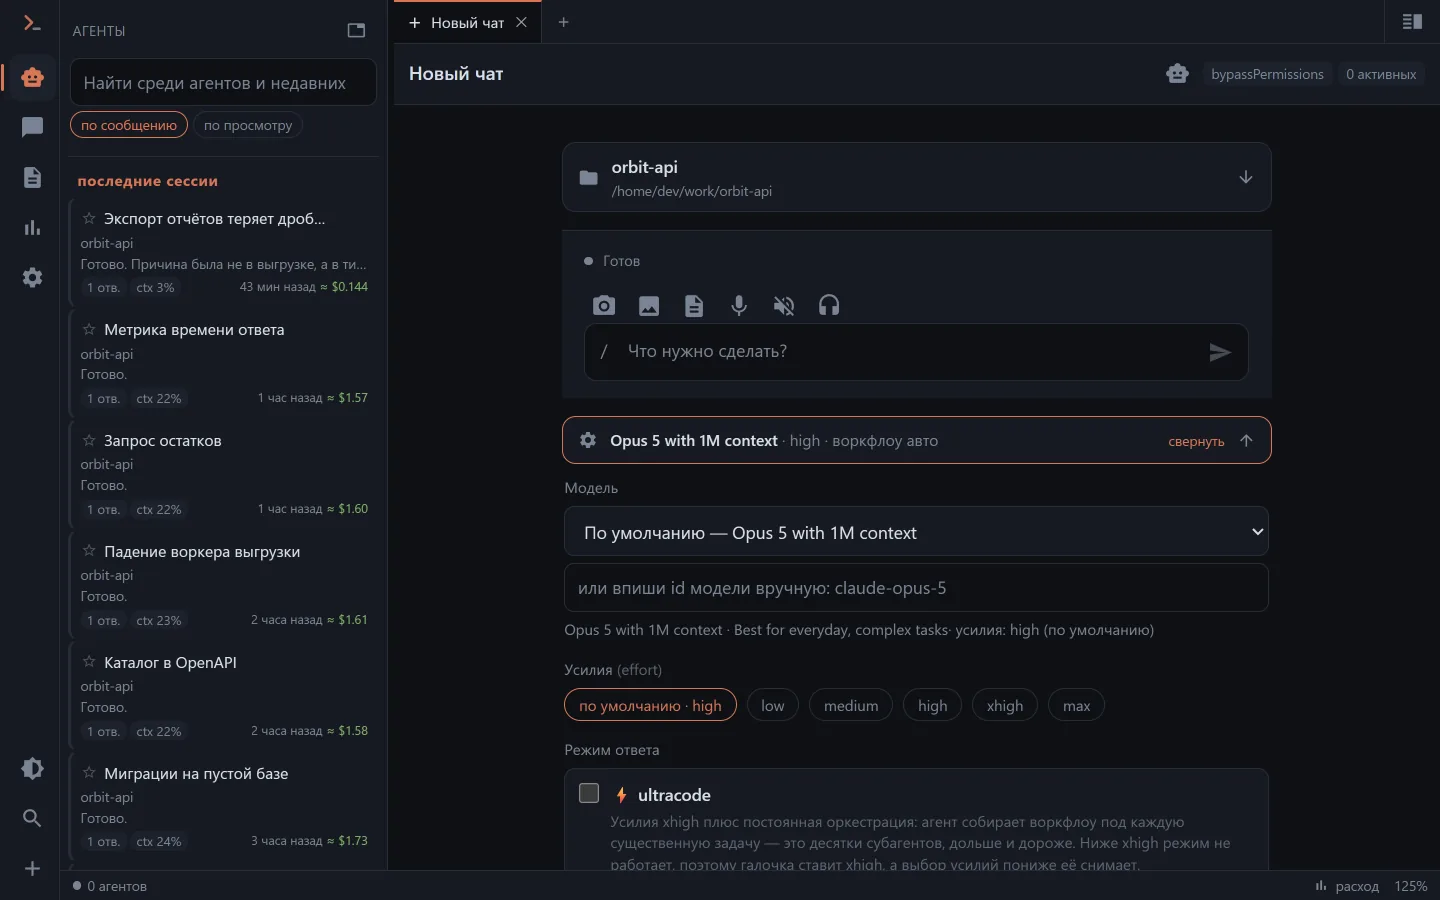Focus the manual model id input field
This screenshot has height=900, width=1440.
tap(916, 587)
